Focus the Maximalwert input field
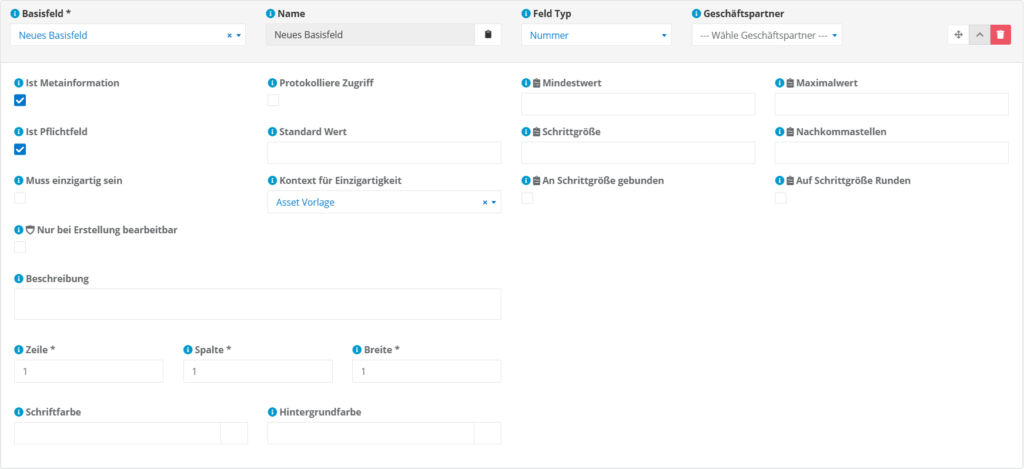Screen dimensions: 1024x469 click(891, 104)
